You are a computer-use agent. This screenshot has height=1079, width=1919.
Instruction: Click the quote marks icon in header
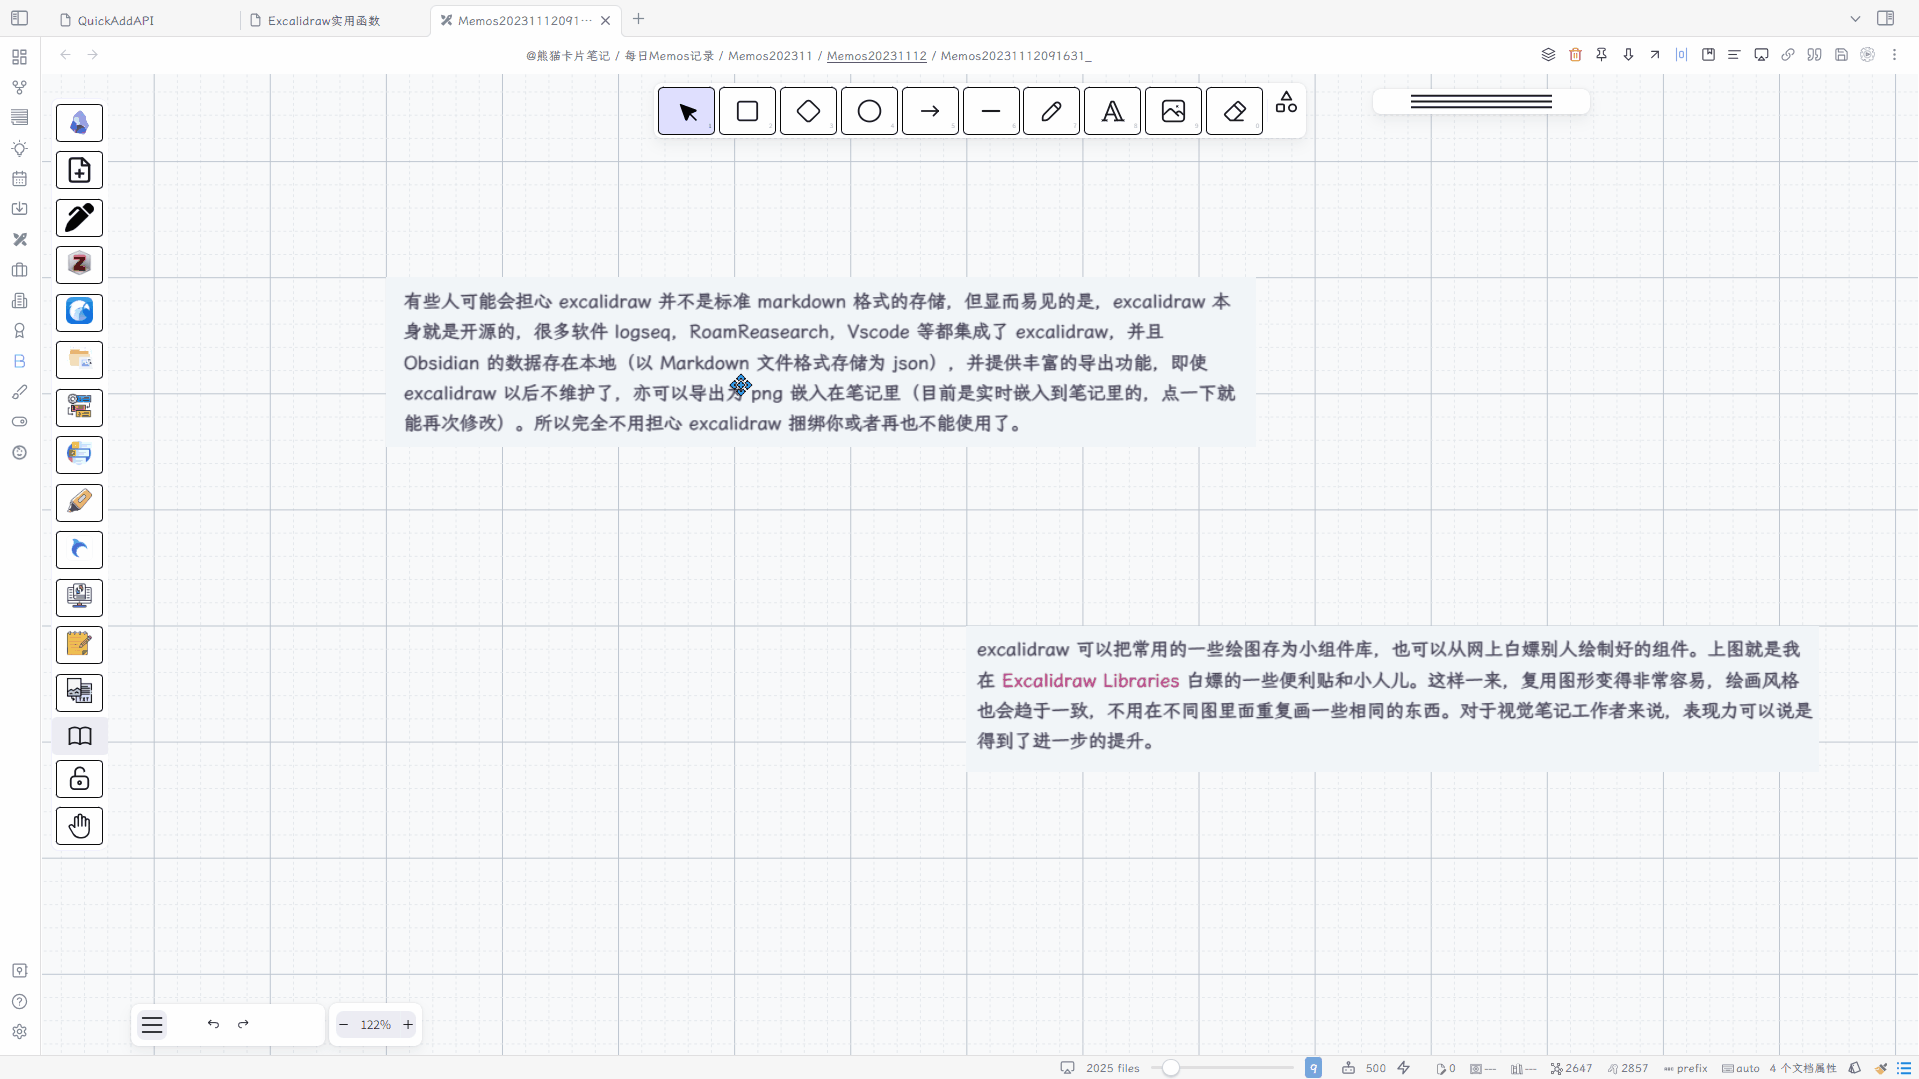point(1814,55)
